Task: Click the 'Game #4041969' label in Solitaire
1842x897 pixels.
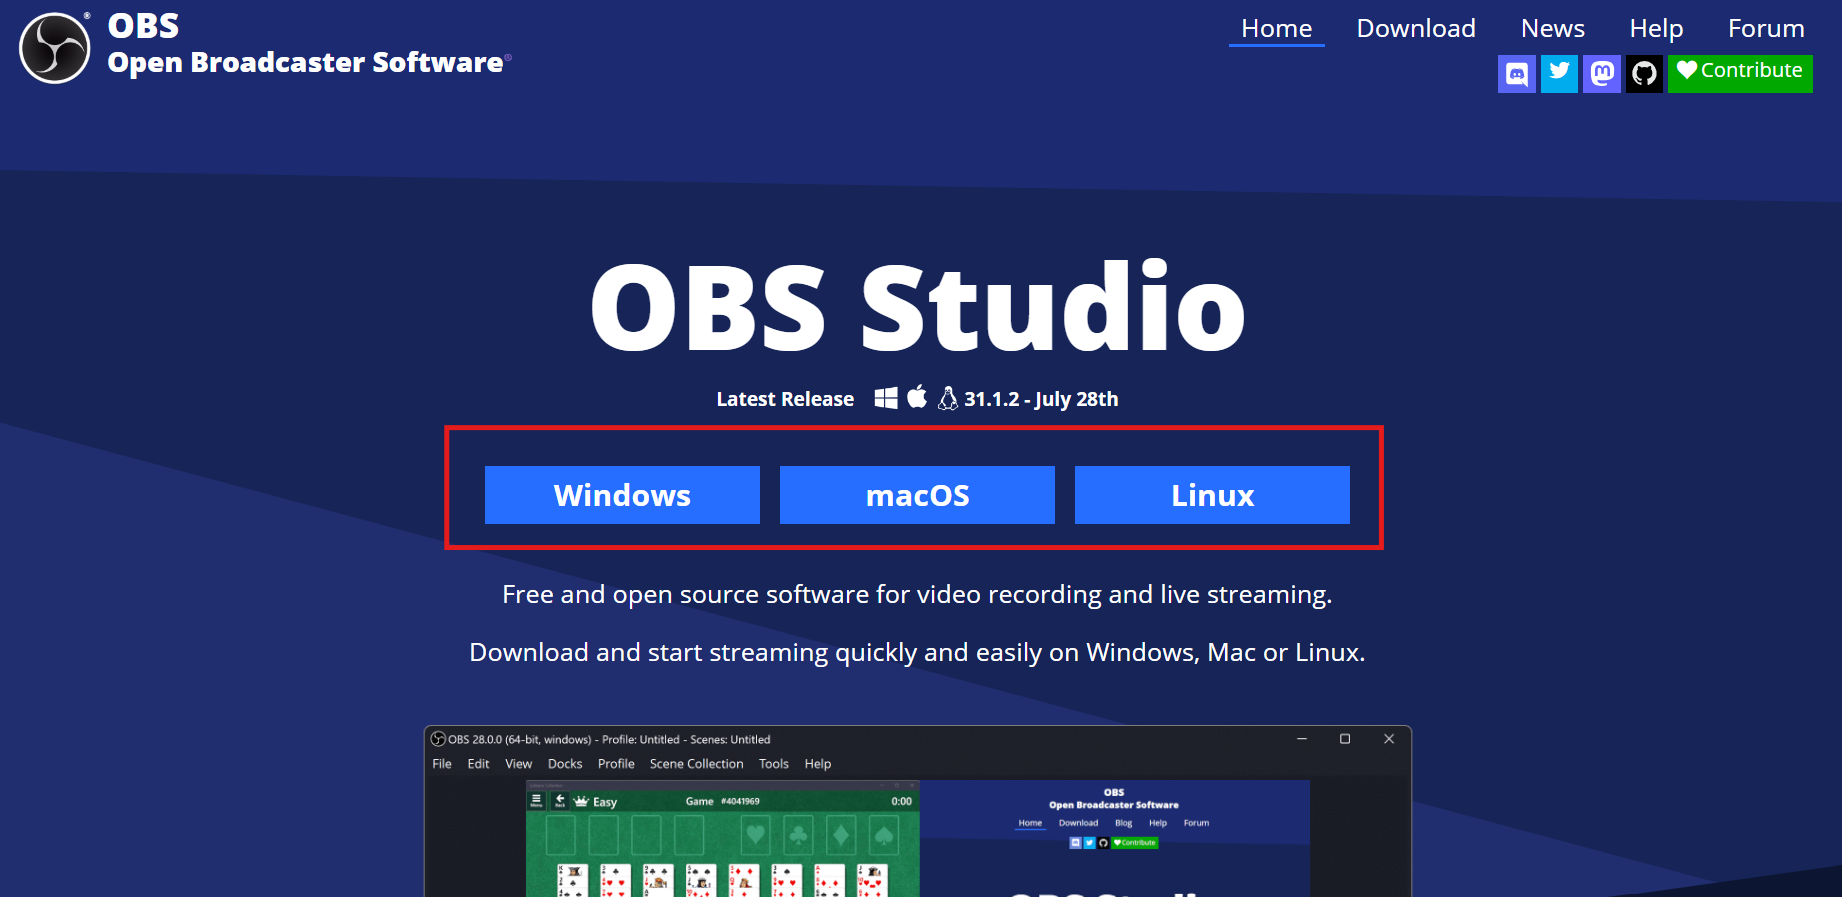Action: tap(723, 801)
